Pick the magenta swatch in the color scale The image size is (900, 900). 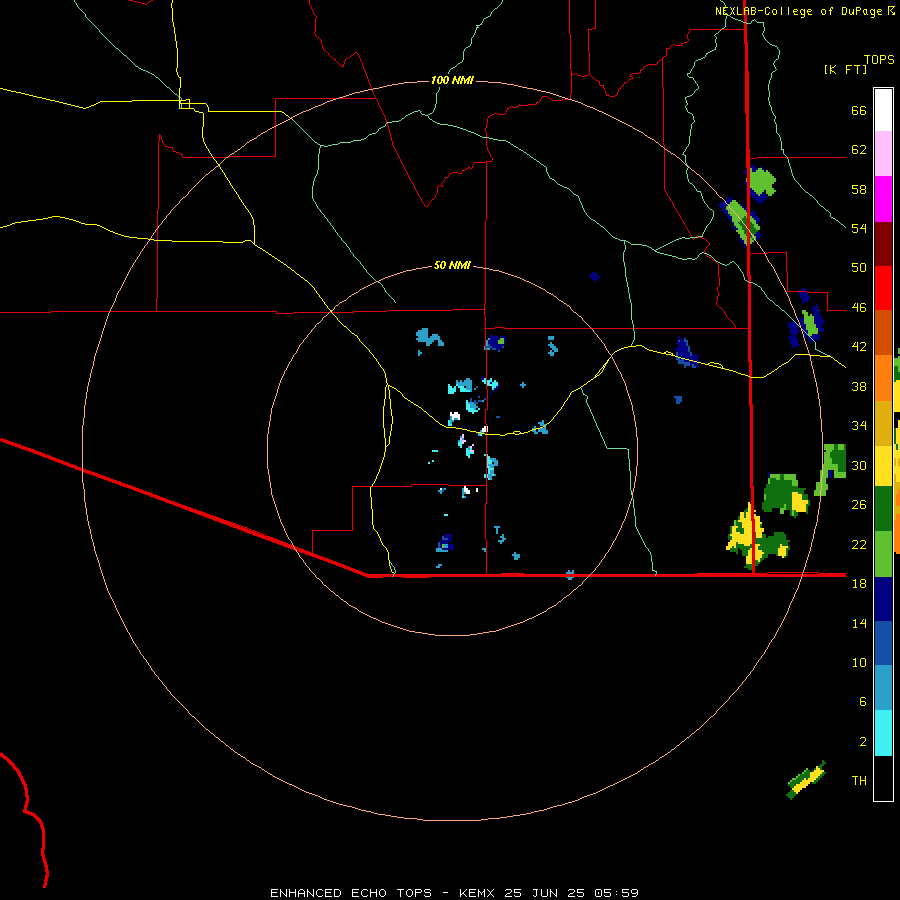[x=883, y=199]
